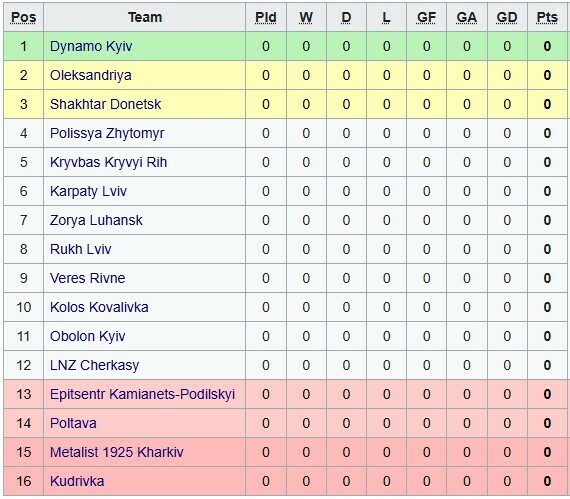Click the Shakhtar Donetsk link

click(x=105, y=104)
